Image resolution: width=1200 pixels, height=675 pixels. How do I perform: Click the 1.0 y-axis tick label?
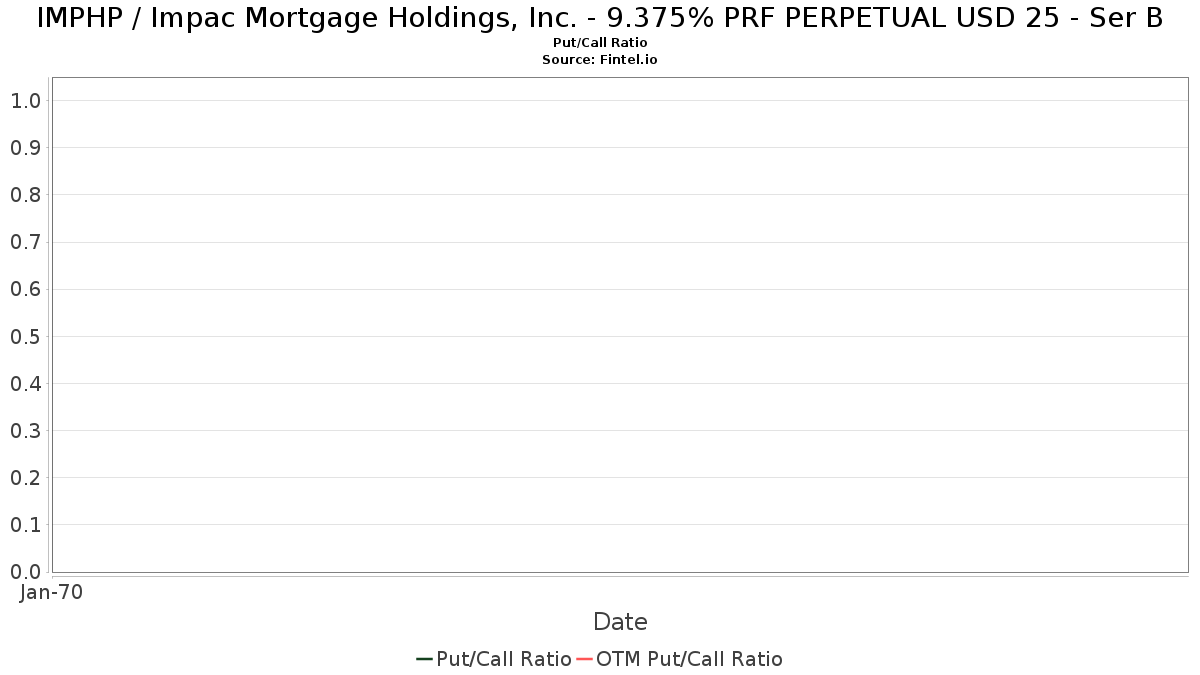(25, 101)
